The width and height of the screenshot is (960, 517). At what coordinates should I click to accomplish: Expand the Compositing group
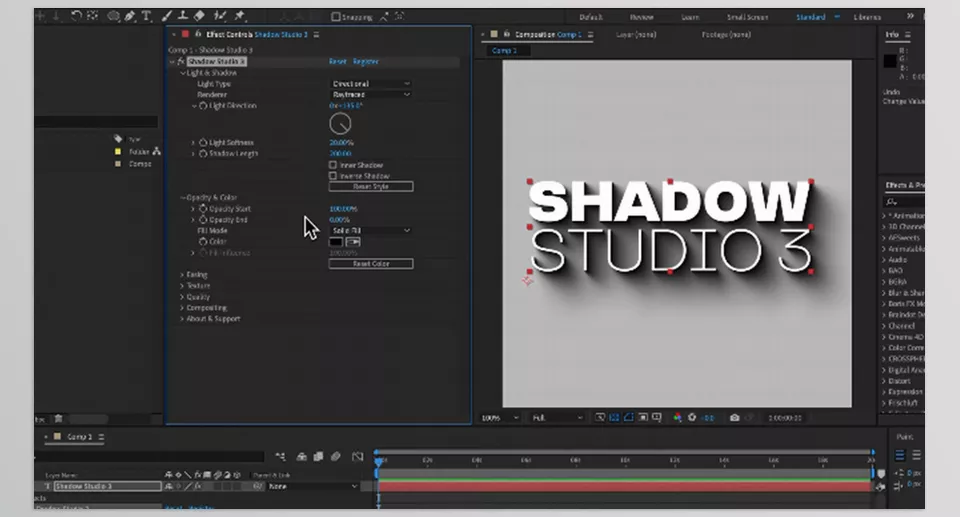tap(182, 308)
